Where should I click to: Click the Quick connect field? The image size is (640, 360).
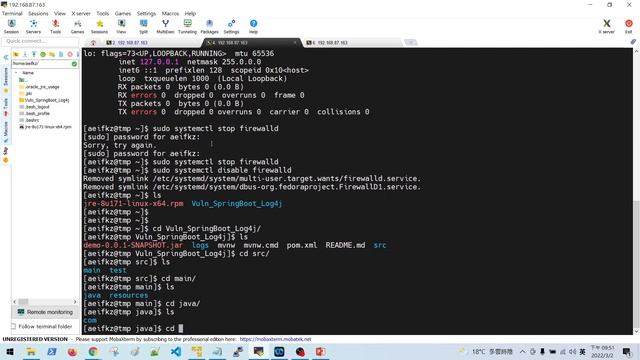pos(40,41)
